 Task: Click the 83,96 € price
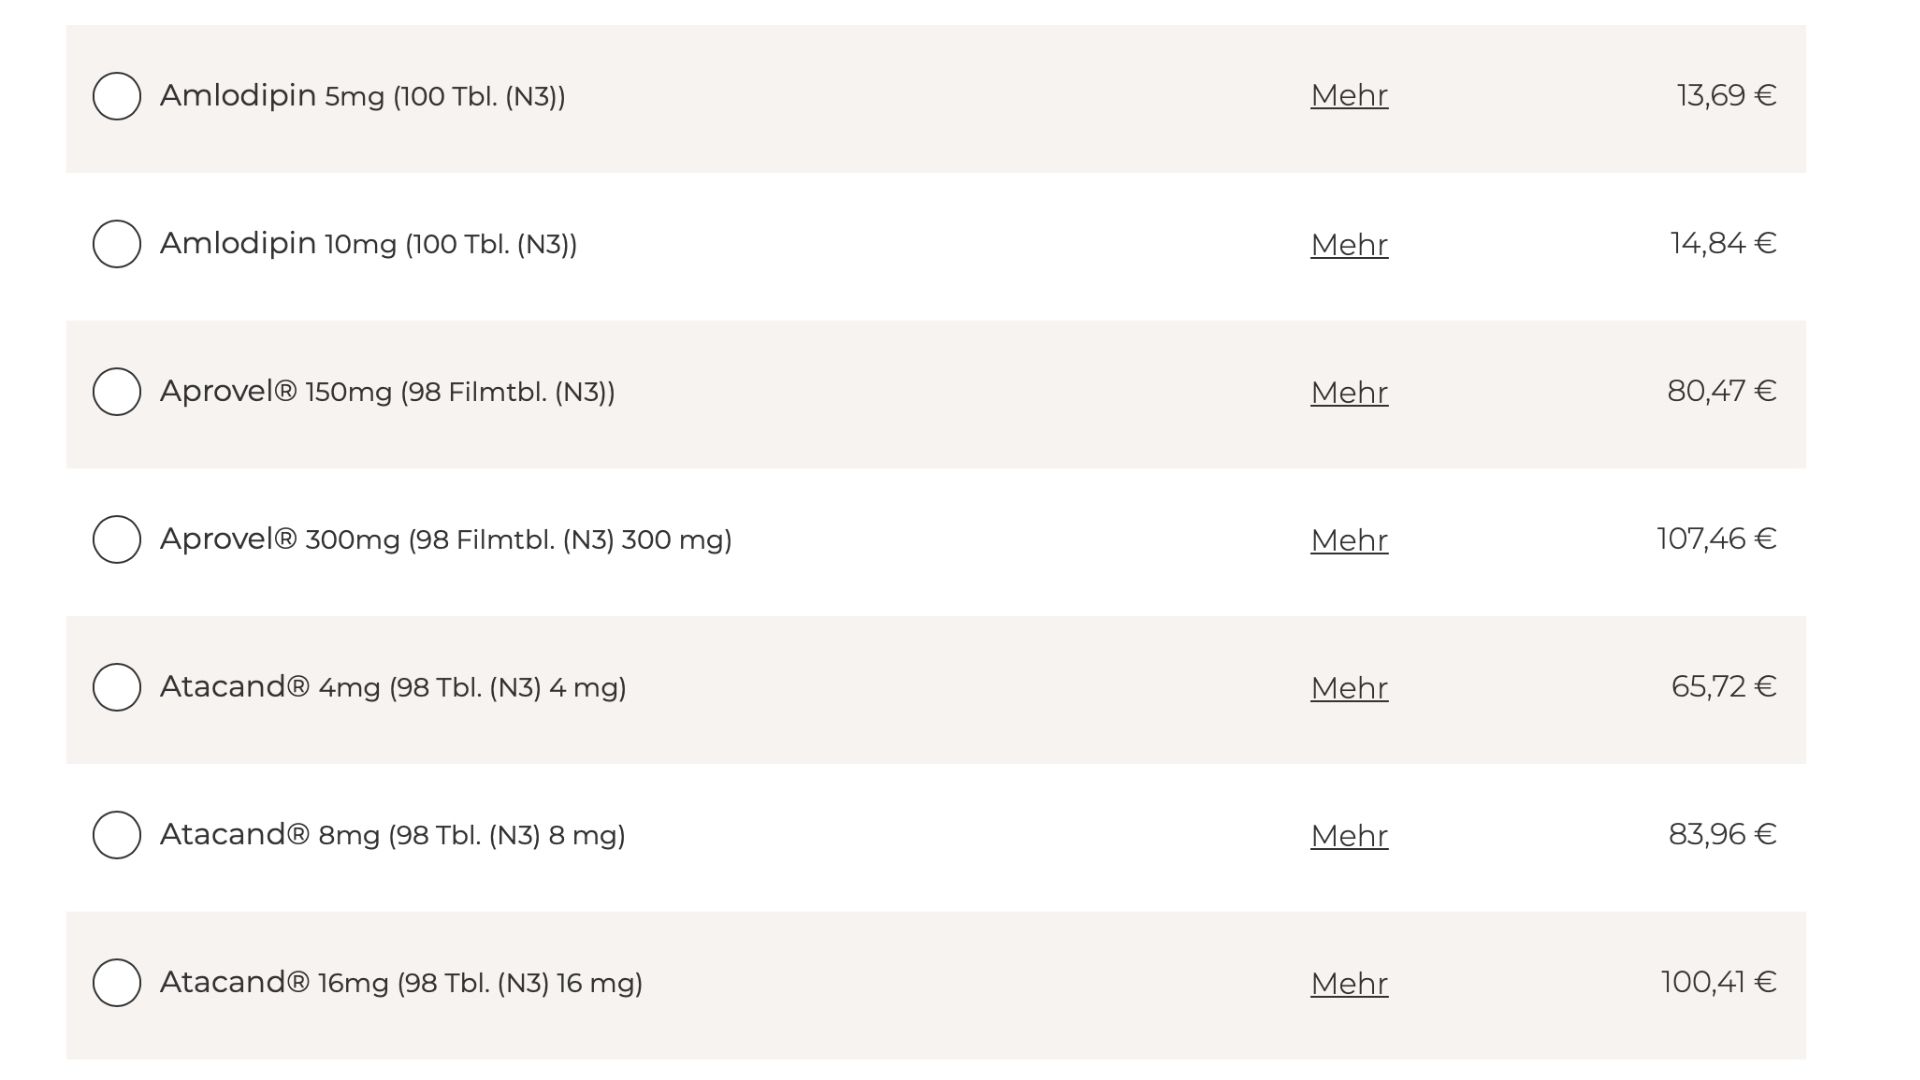click(x=1722, y=835)
